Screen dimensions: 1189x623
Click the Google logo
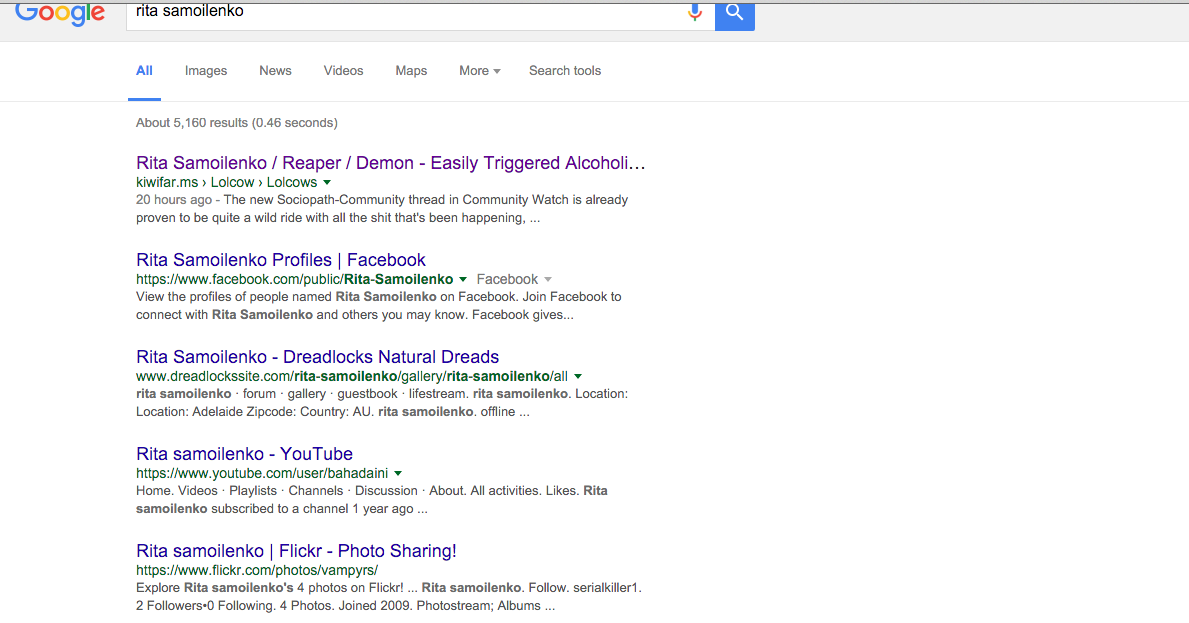60,14
